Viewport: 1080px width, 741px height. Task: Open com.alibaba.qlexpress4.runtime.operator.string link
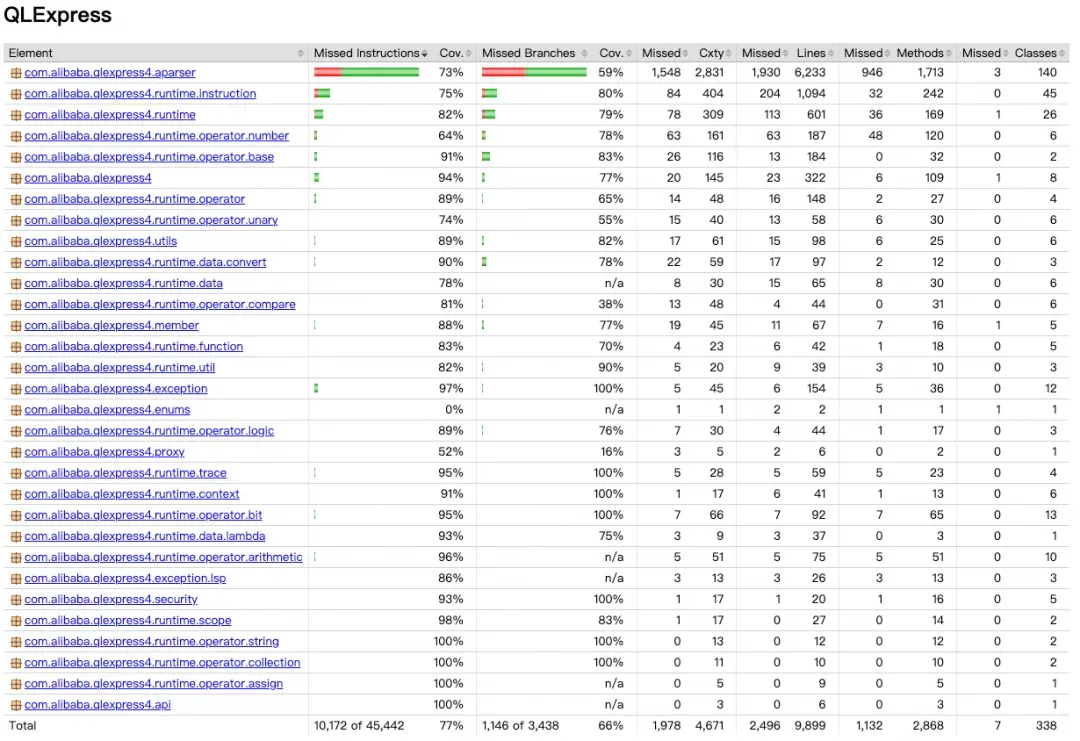(x=152, y=642)
